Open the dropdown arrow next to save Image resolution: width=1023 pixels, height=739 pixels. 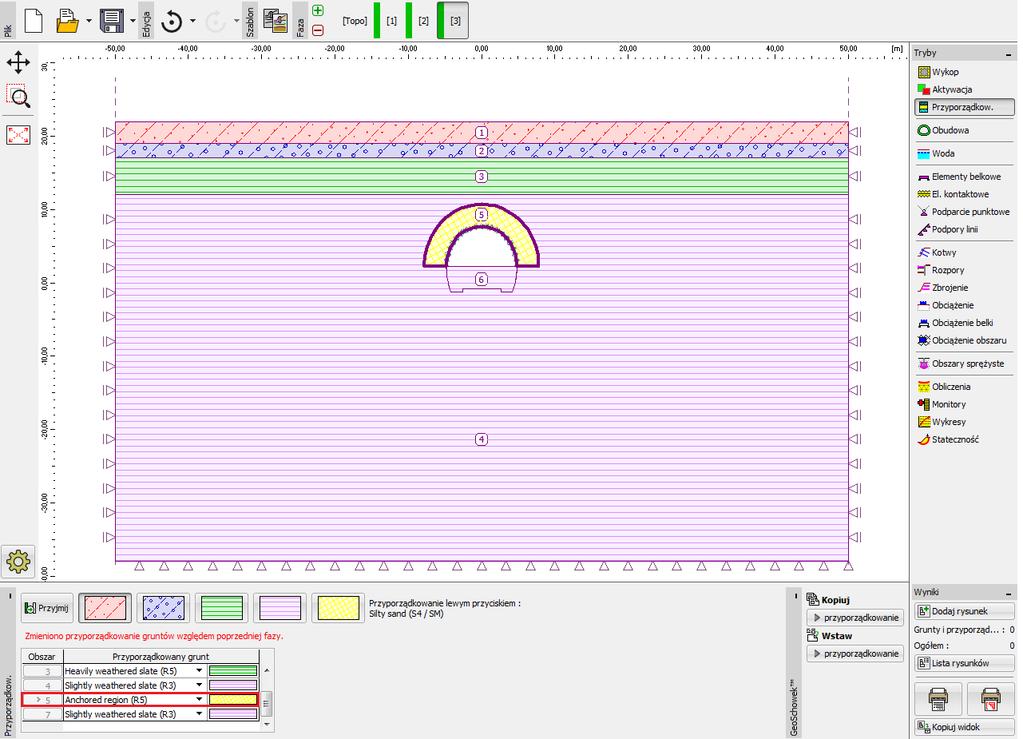[x=132, y=21]
